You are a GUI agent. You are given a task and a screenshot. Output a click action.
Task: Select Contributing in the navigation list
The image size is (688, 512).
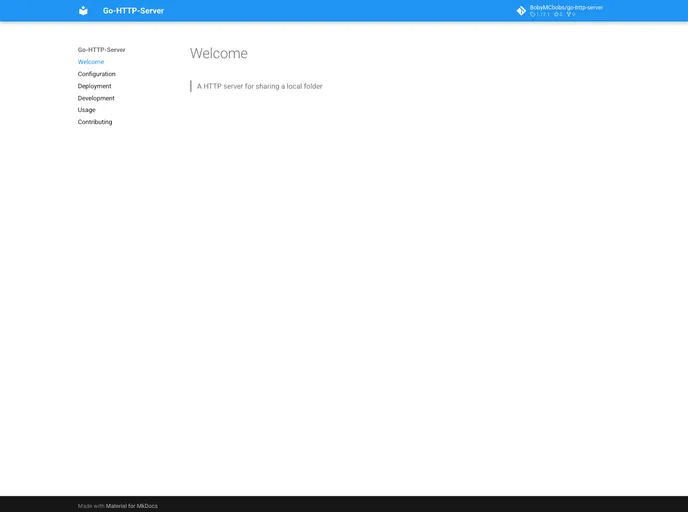pos(95,122)
